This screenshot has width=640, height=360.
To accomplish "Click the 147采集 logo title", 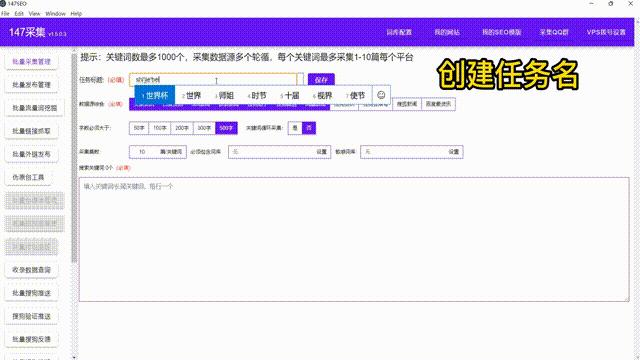I will coord(27,32).
